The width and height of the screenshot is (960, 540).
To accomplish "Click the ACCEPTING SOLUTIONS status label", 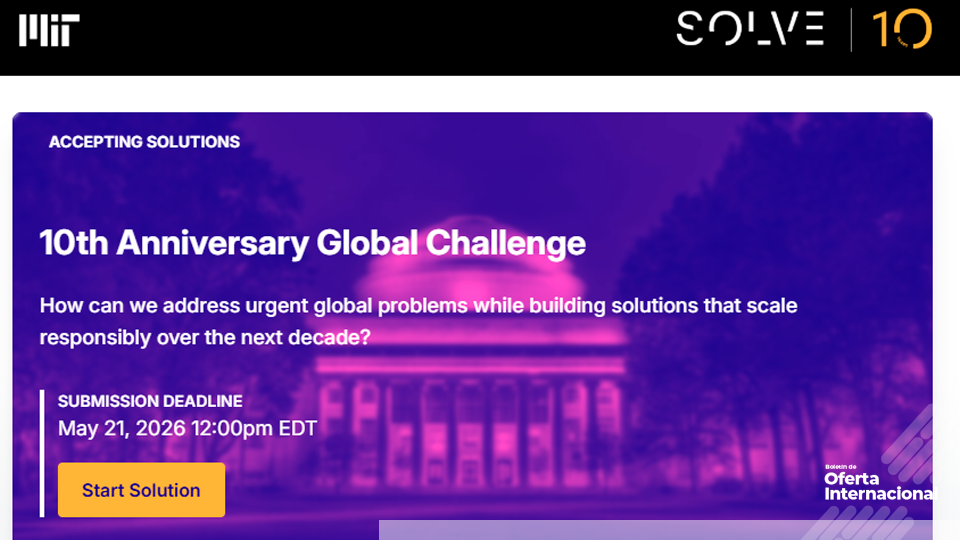I will [144, 142].
